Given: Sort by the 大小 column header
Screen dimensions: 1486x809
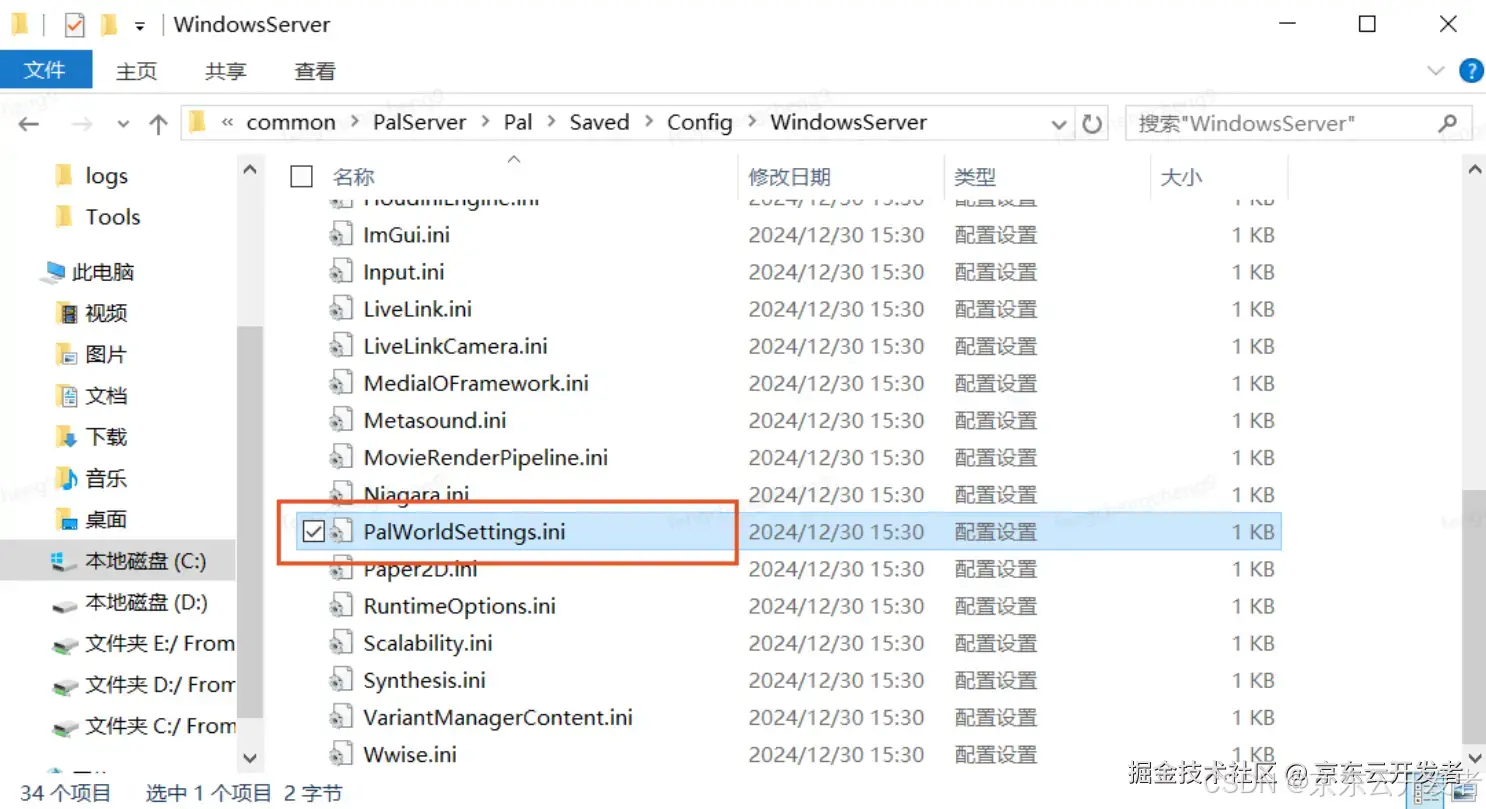Looking at the screenshot, I should [1181, 177].
